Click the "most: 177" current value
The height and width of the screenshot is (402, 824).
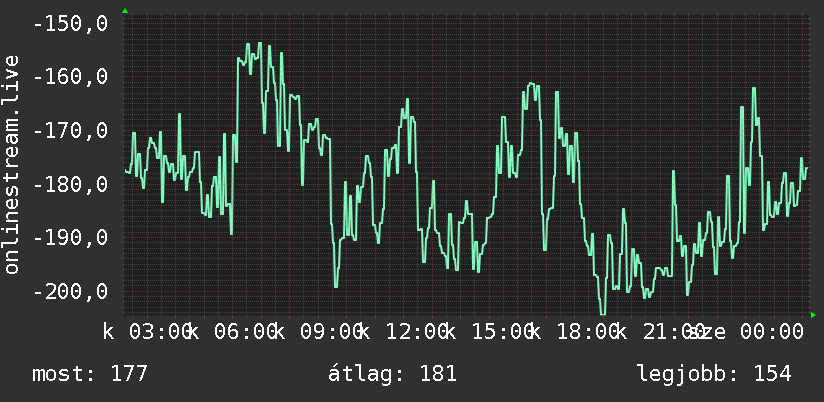[90, 374]
